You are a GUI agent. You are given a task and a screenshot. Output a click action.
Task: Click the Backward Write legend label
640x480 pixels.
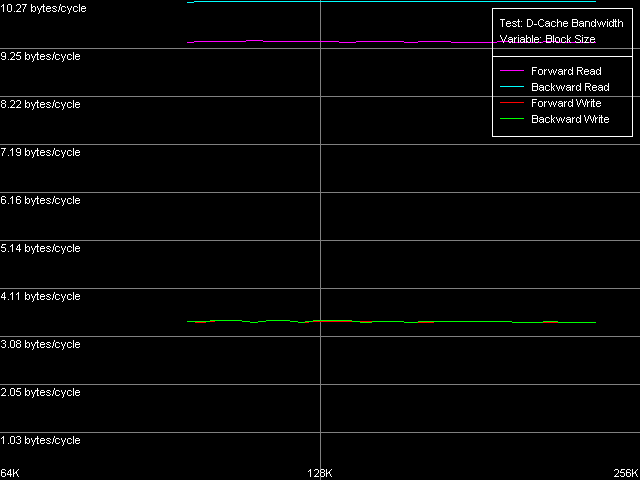click(570, 119)
